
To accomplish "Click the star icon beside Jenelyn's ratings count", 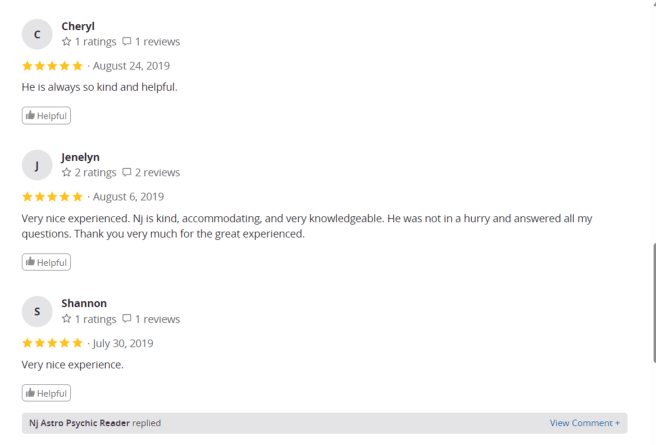I will pyautogui.click(x=66, y=173).
